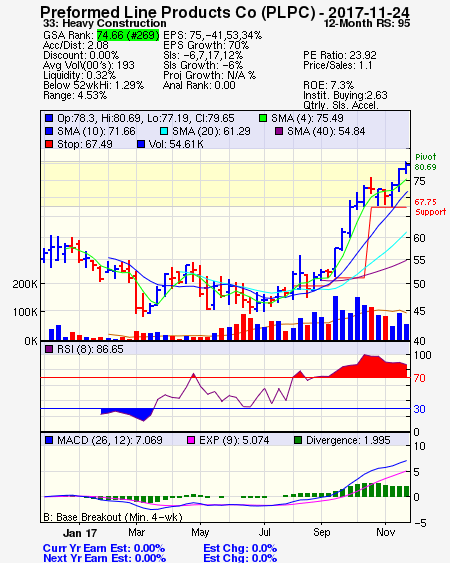Click the 'Discount: 0.00%' text

pyautogui.click(x=81, y=55)
